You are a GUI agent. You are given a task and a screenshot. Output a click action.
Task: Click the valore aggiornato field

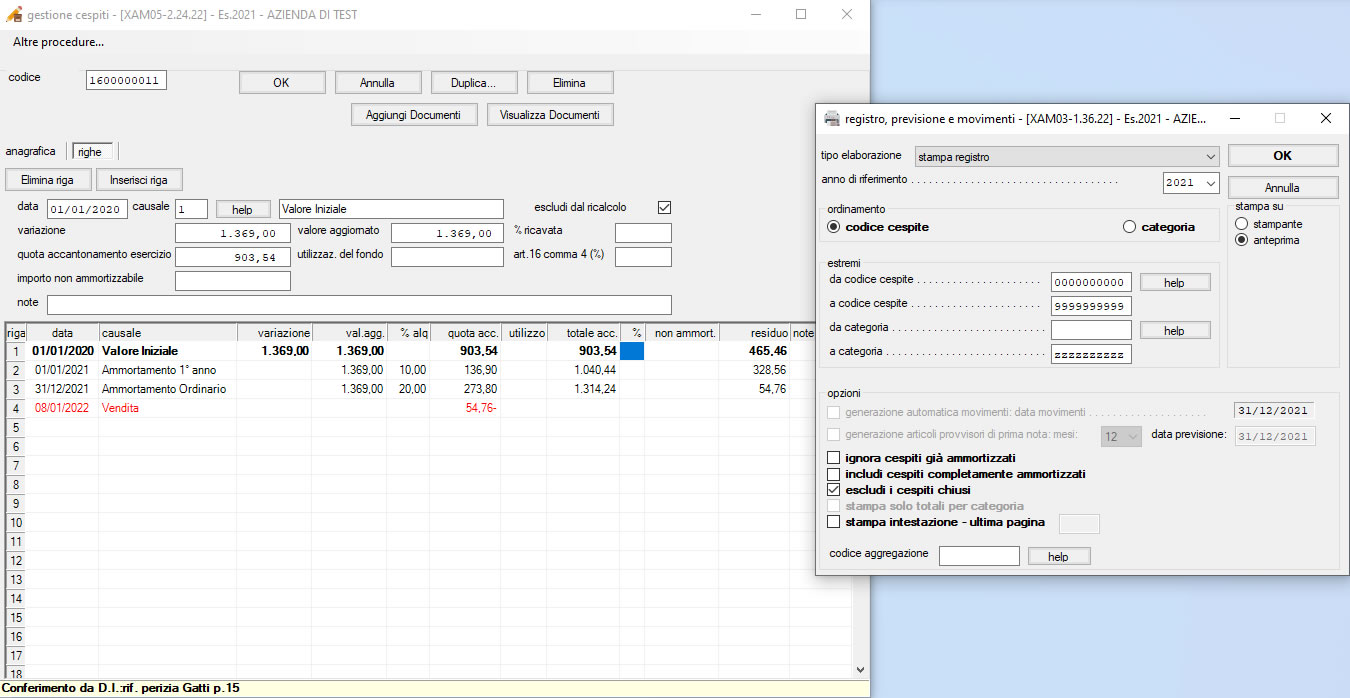(x=447, y=233)
